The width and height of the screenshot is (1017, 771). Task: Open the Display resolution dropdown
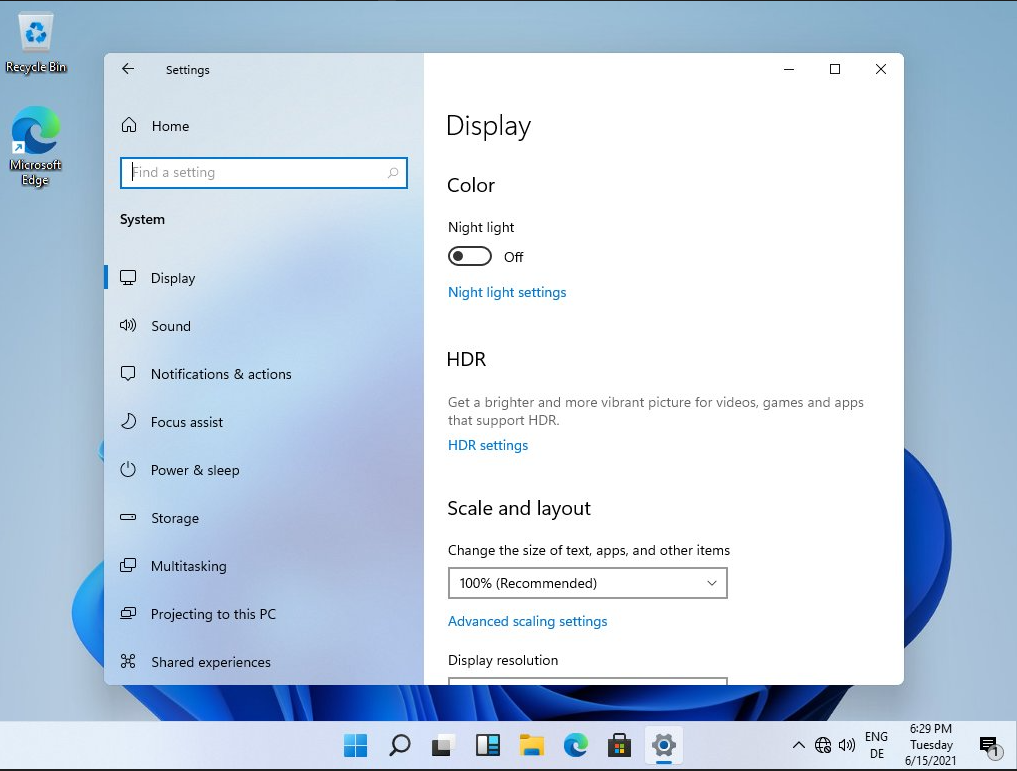tap(588, 681)
